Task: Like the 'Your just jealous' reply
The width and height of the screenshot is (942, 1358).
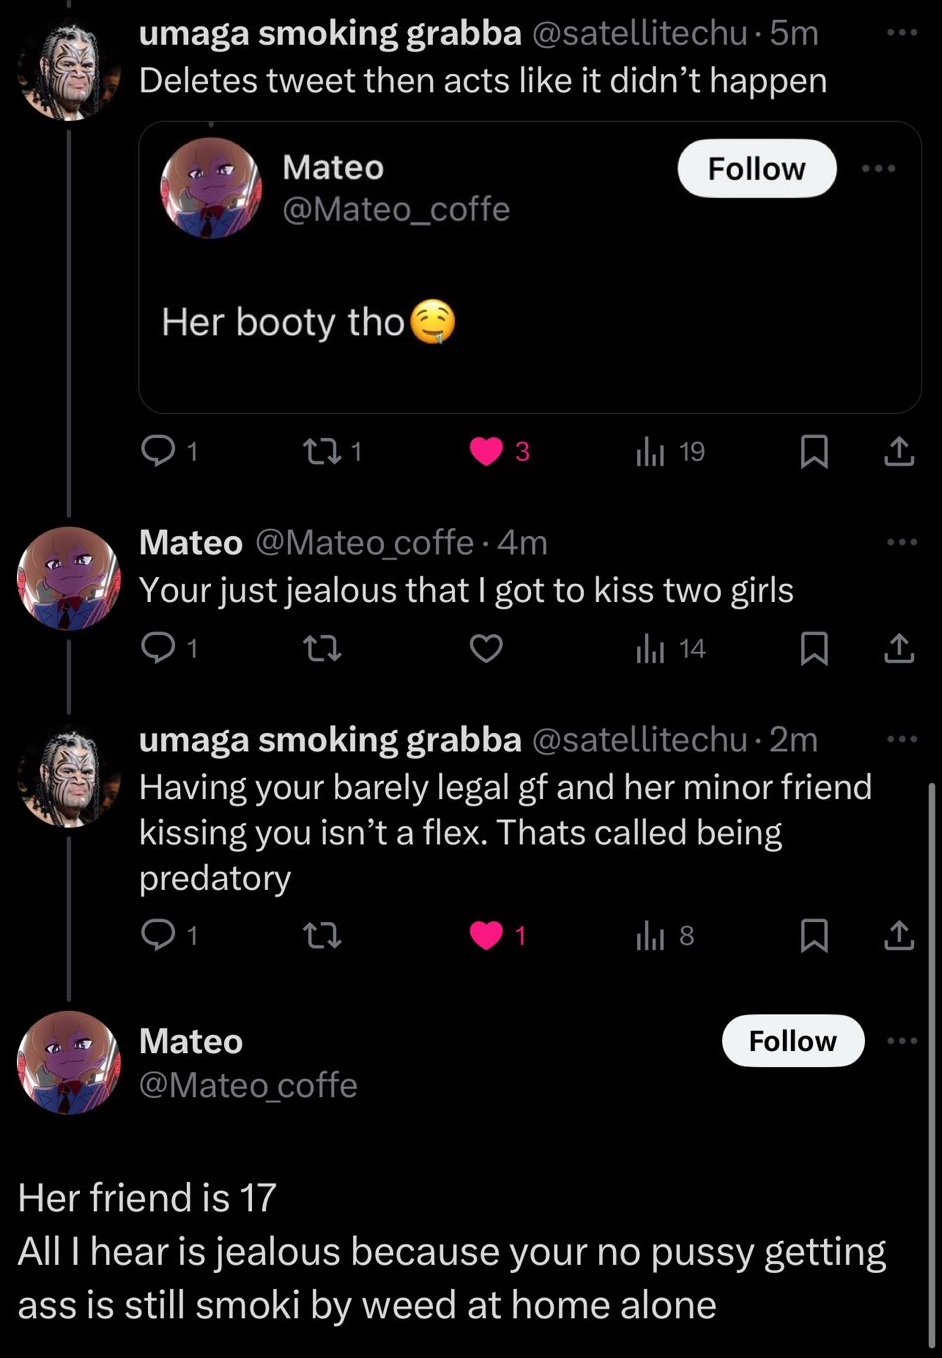Action: coord(486,649)
